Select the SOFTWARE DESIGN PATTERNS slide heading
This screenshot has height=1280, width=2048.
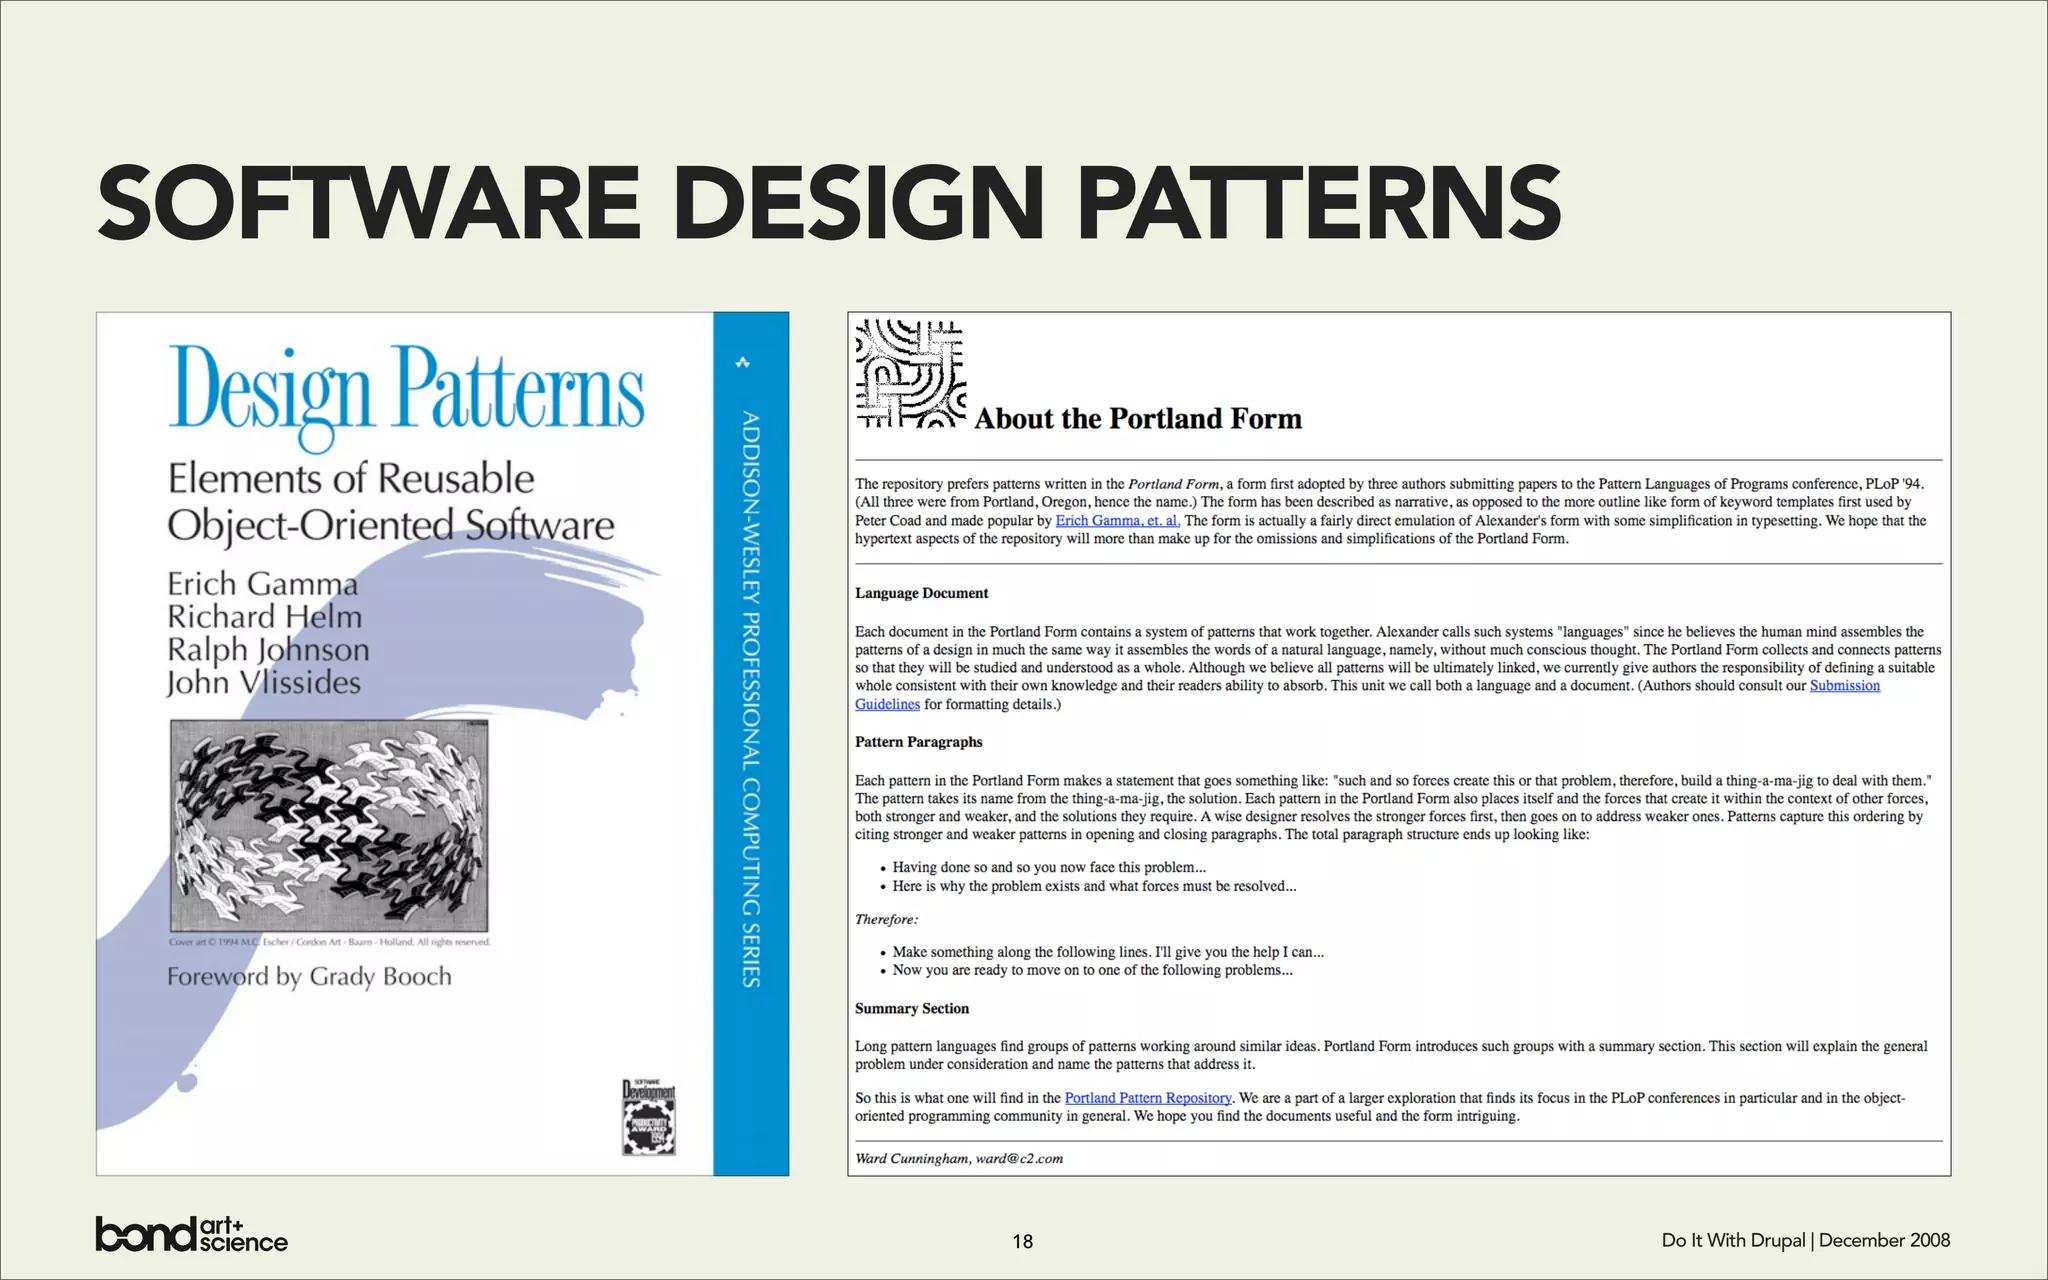(829, 203)
